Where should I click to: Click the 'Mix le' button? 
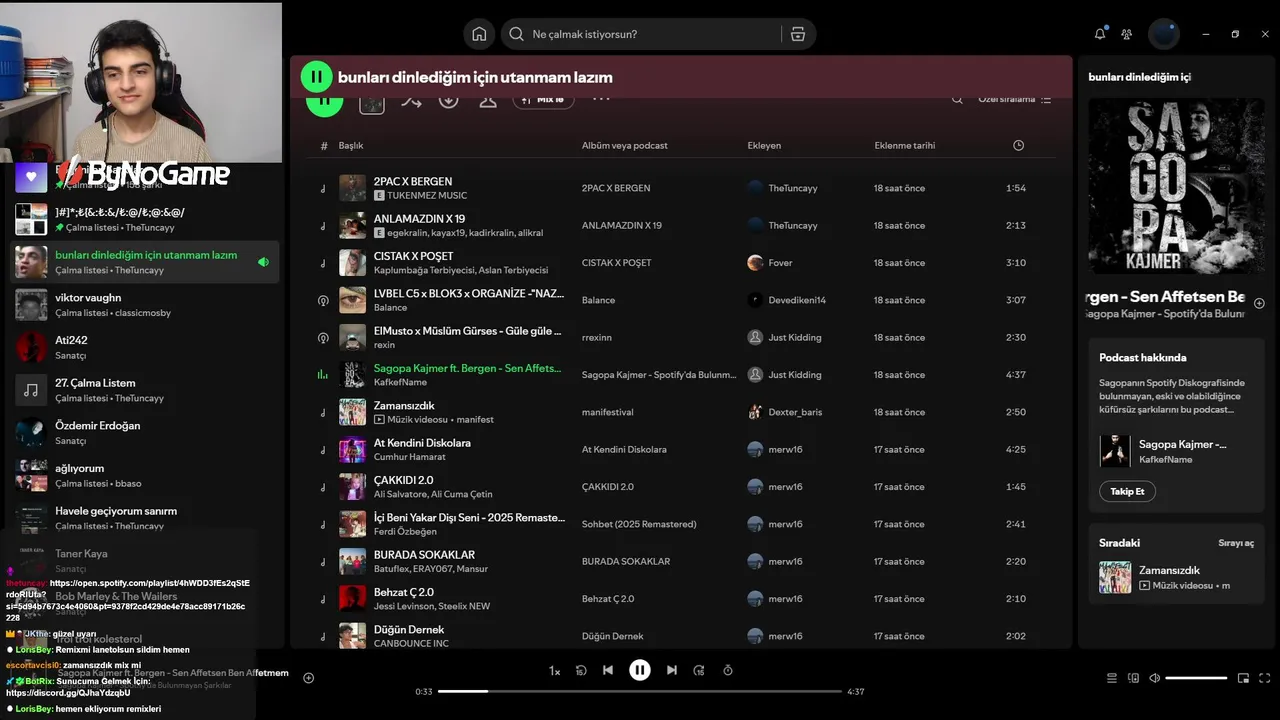[x=543, y=100]
